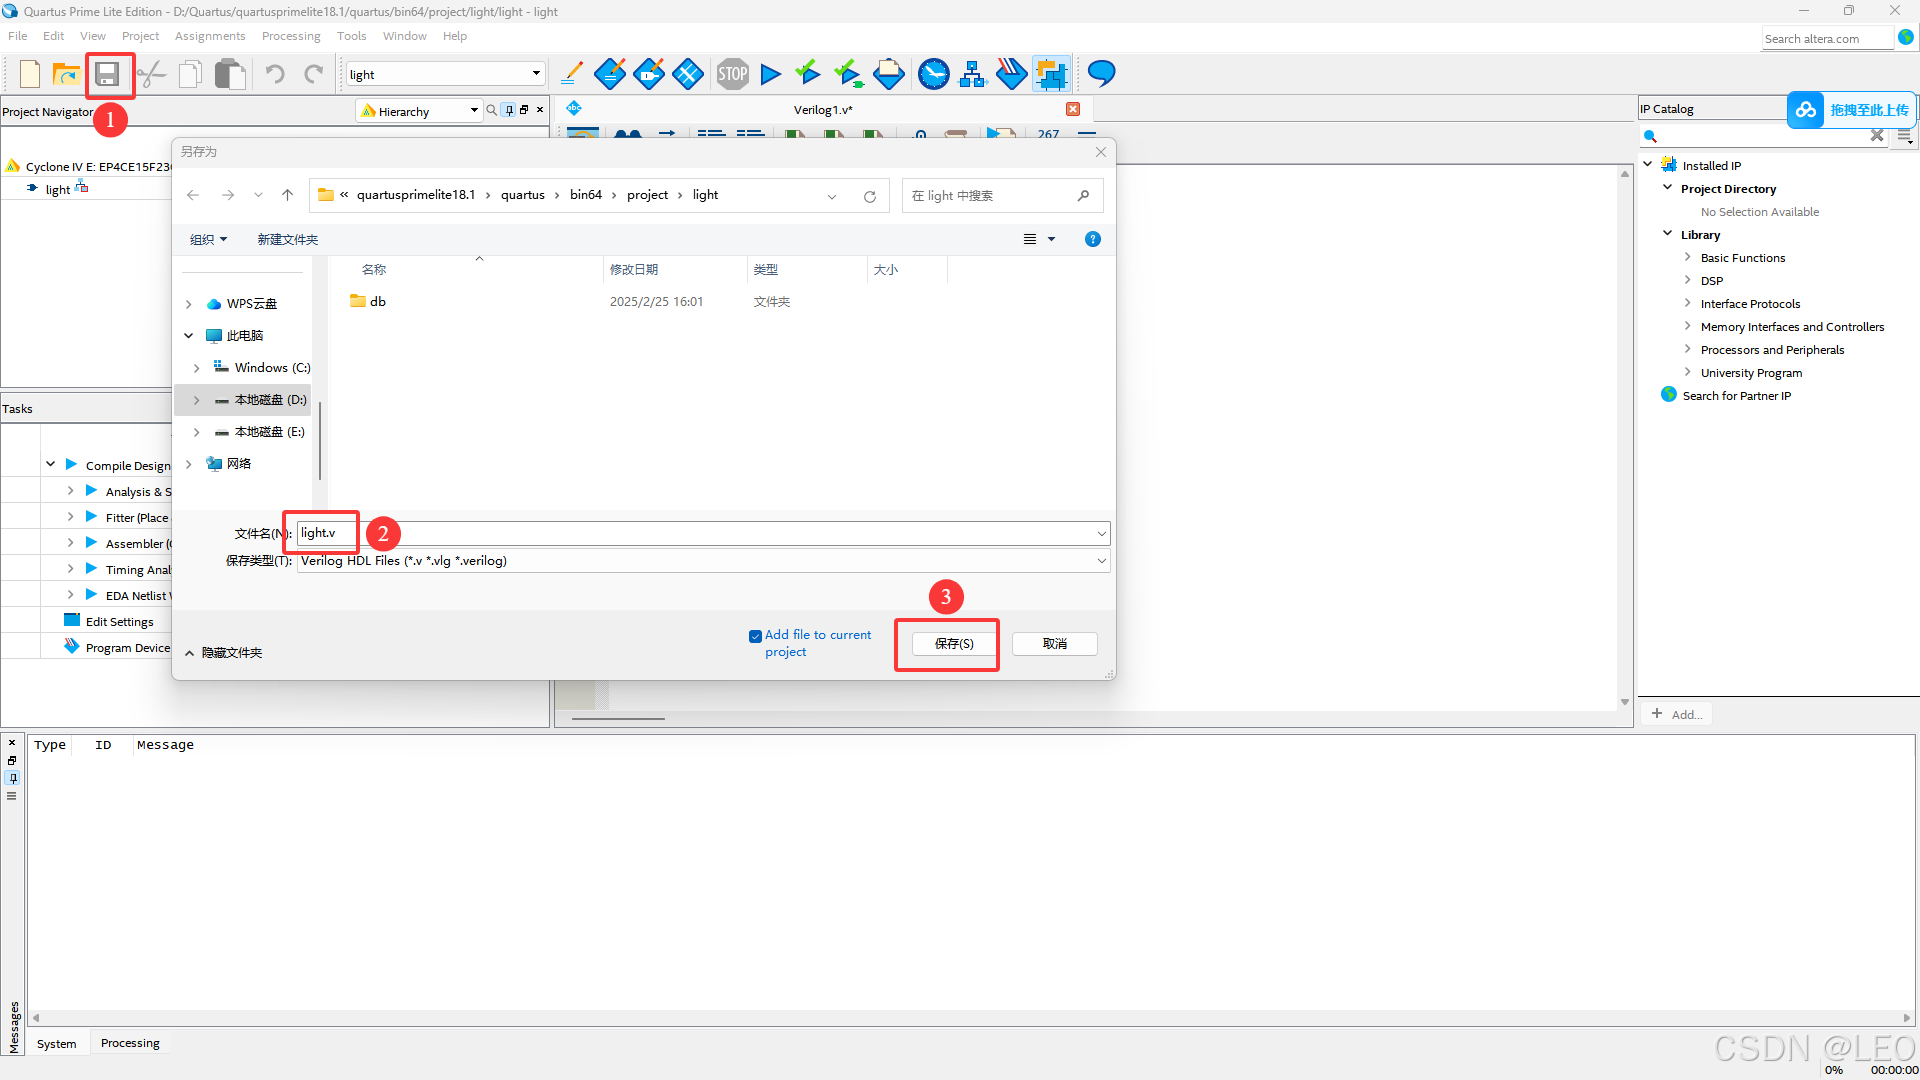Select the db folder in file list
This screenshot has width=1920, height=1080.
pyautogui.click(x=377, y=301)
